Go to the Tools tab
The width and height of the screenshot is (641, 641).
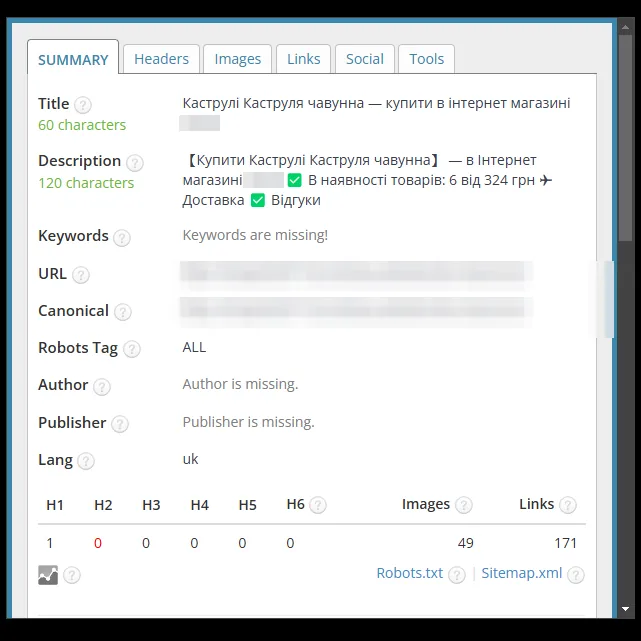[426, 59]
